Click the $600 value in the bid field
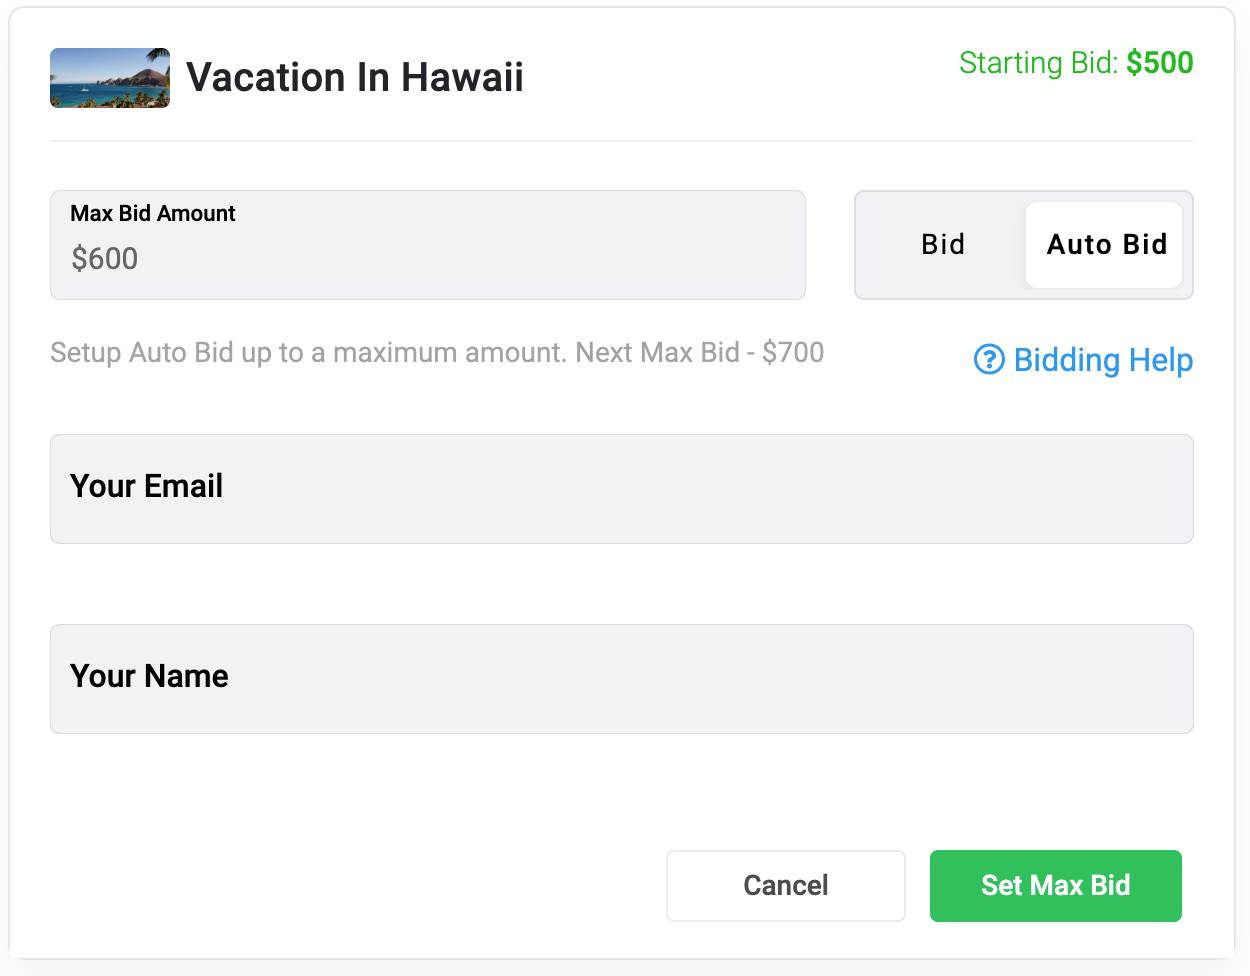The height and width of the screenshot is (976, 1250). coord(105,259)
